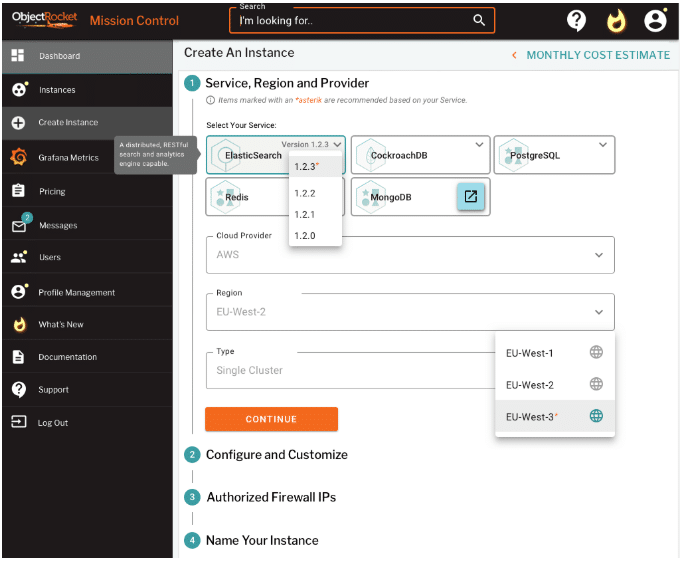Click the Redis hexagon service icon

click(225, 197)
